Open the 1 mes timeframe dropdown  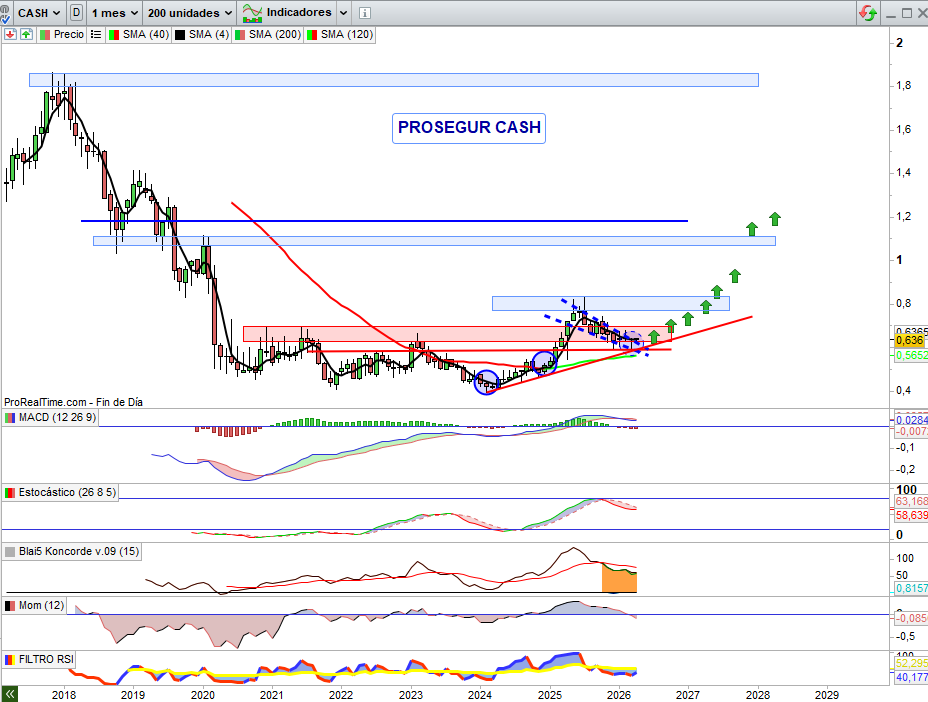[115, 12]
